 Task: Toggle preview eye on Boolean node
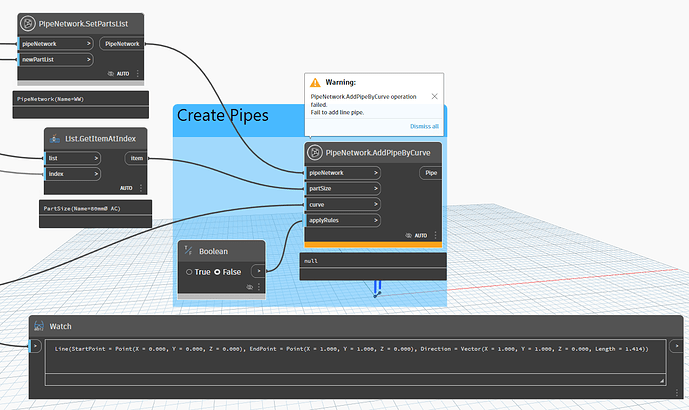pos(250,287)
